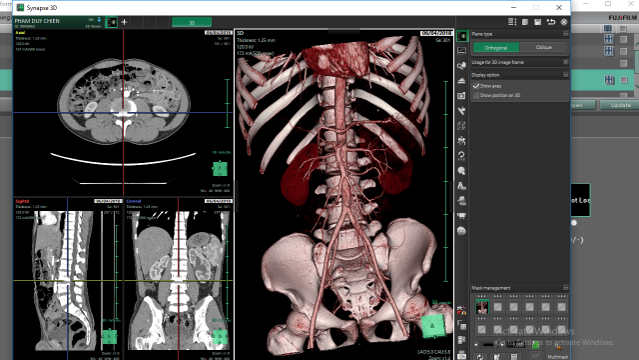639x360 pixels.
Task: Click the eject-shaped icon in sidebar
Action: [461, 81]
